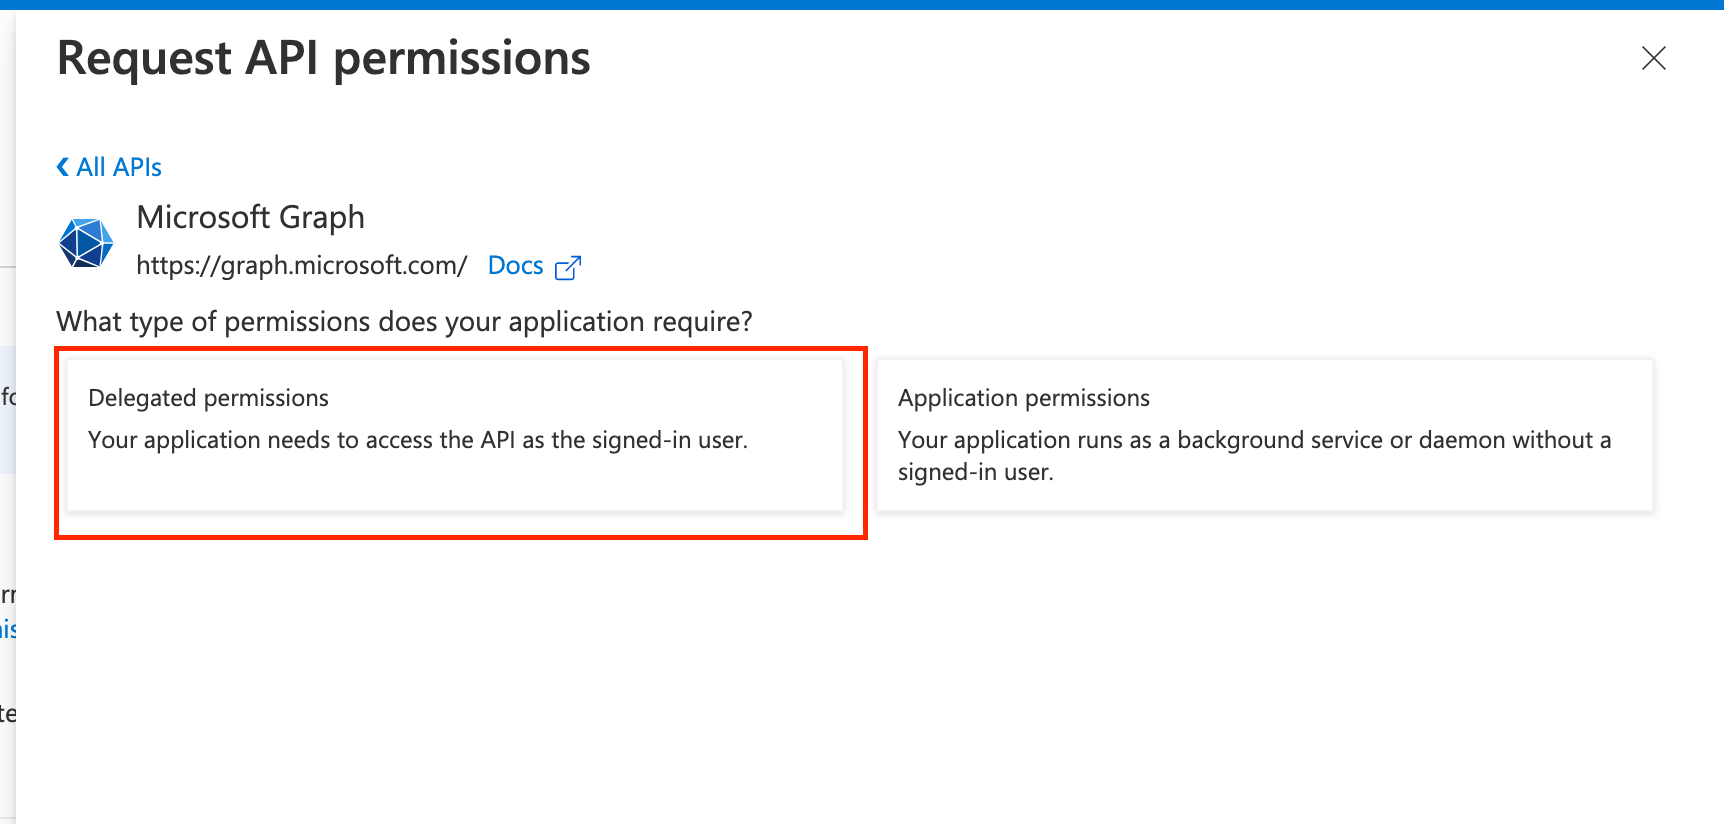Click the Delegated permissions title label
The image size is (1724, 824).
tap(208, 398)
